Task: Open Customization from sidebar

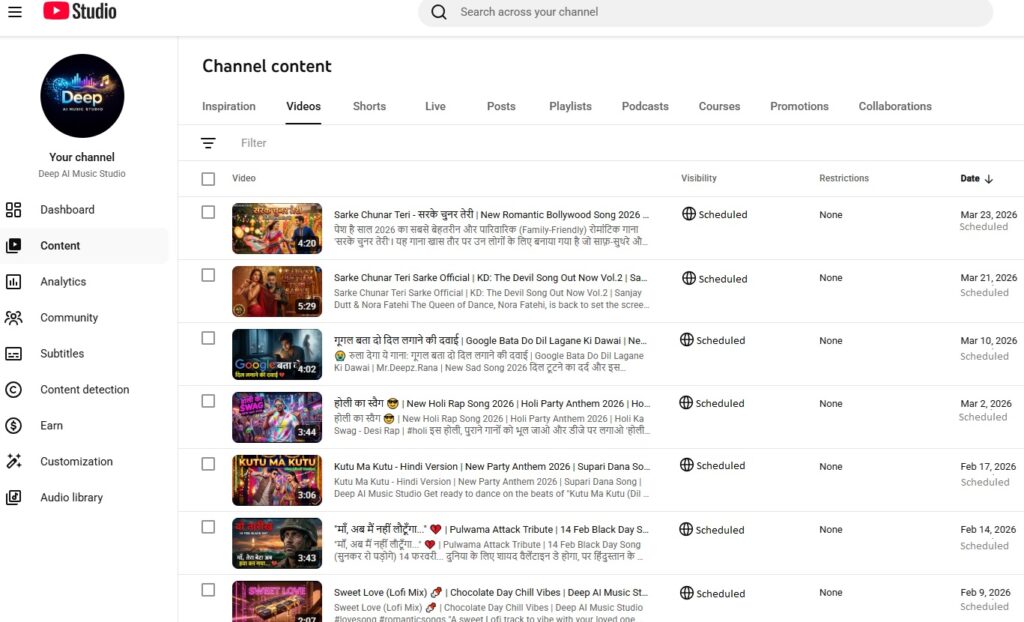Action: point(76,462)
